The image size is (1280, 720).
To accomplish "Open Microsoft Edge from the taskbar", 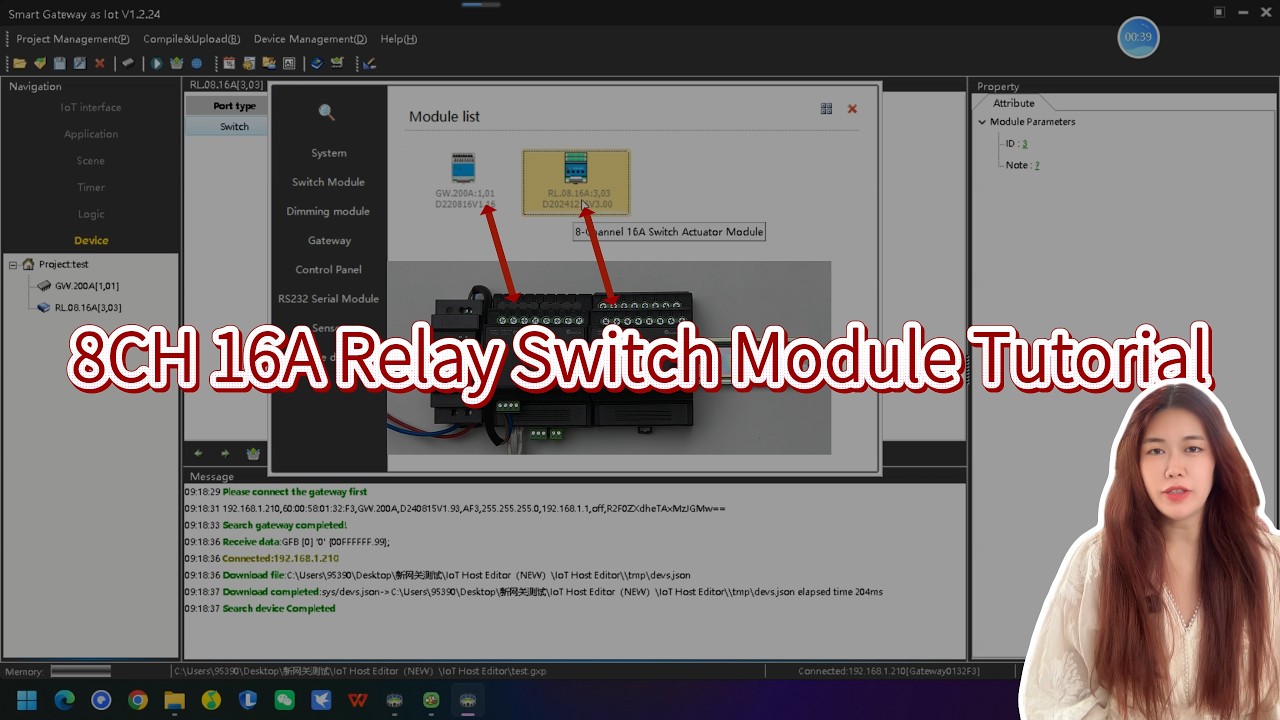I will pos(64,701).
